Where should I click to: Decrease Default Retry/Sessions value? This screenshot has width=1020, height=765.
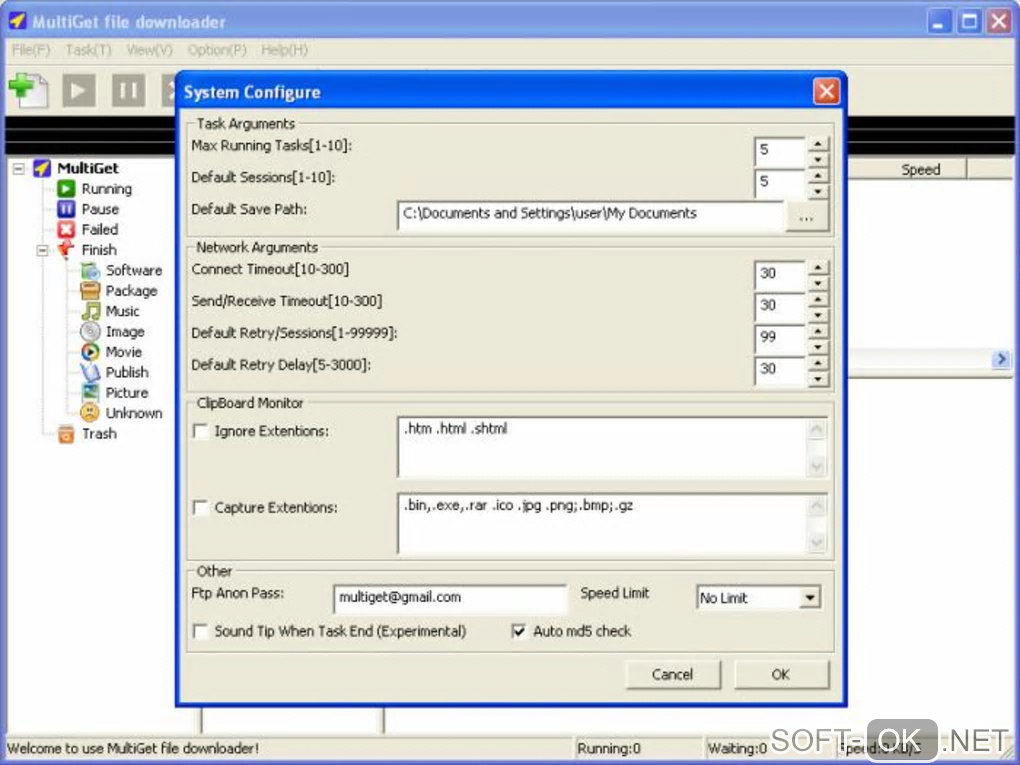click(x=818, y=347)
